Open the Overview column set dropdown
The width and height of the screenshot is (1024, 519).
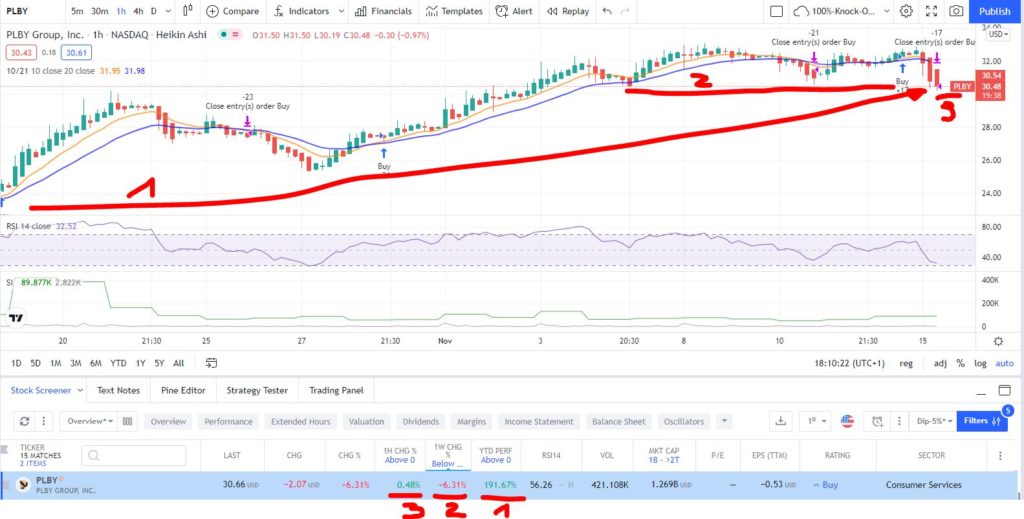pos(90,421)
